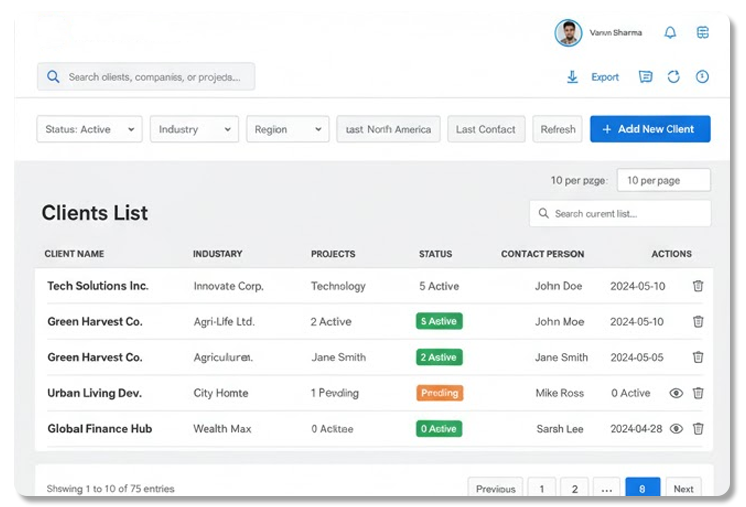Toggle view eye for Urban Living Dev.
The width and height of the screenshot is (746, 507).
[676, 393]
